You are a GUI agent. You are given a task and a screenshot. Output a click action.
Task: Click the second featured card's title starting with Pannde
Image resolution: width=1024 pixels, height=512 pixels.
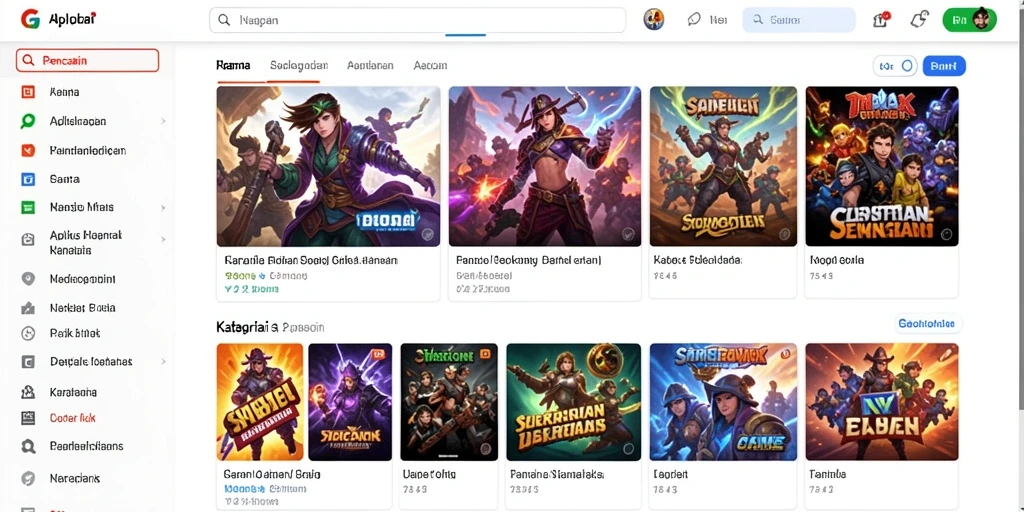528,260
